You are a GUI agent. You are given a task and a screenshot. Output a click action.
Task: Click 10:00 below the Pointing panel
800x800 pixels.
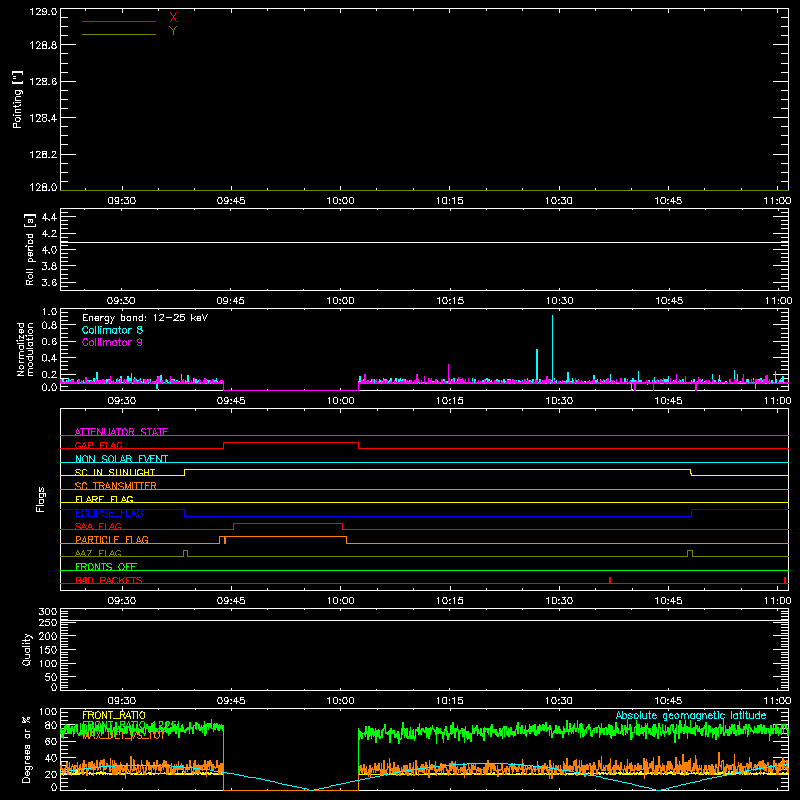click(340, 201)
